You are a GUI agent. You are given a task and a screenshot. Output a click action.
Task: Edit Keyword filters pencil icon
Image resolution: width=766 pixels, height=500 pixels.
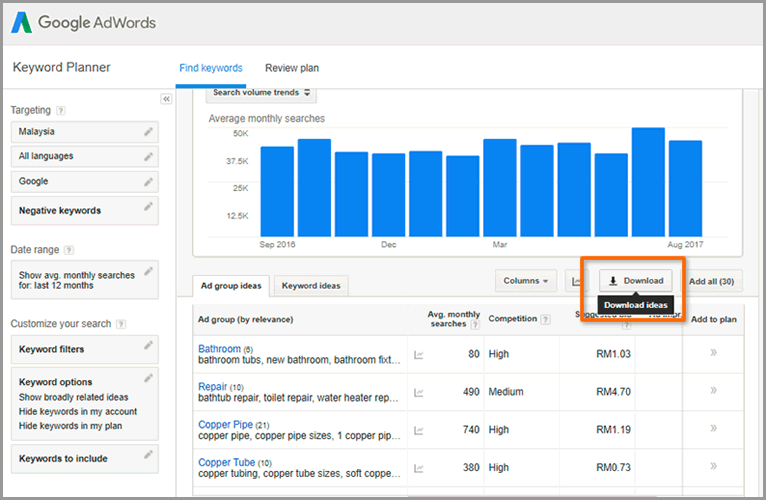(149, 345)
